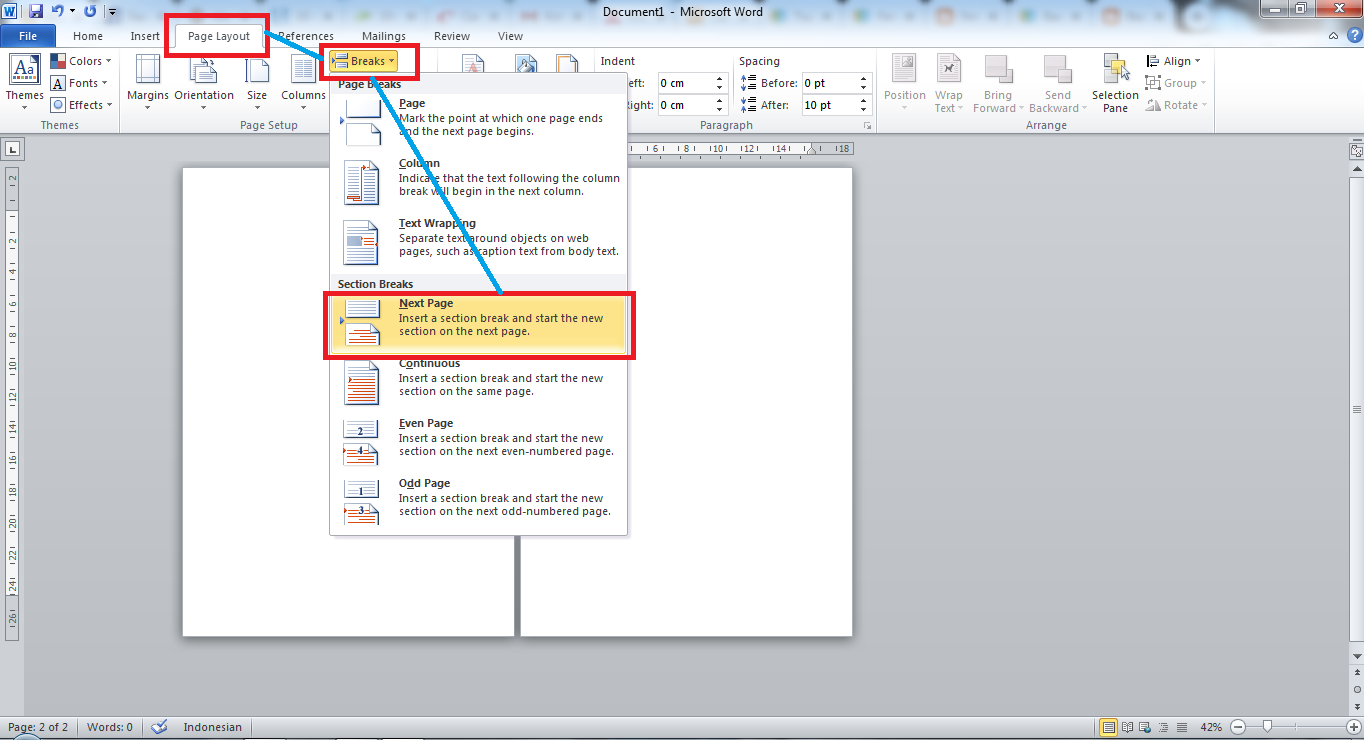
Task: Click the left indent value field
Action: [x=685, y=83]
